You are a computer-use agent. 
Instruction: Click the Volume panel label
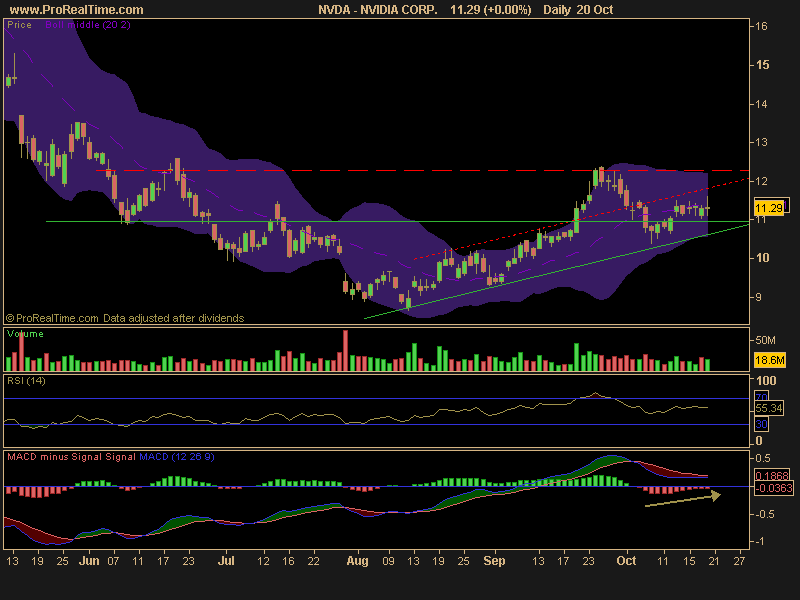[25, 334]
